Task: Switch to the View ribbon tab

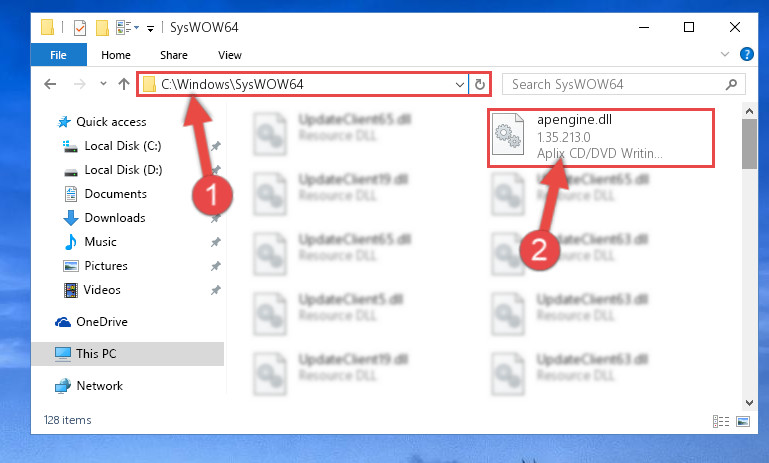Action: pos(230,55)
